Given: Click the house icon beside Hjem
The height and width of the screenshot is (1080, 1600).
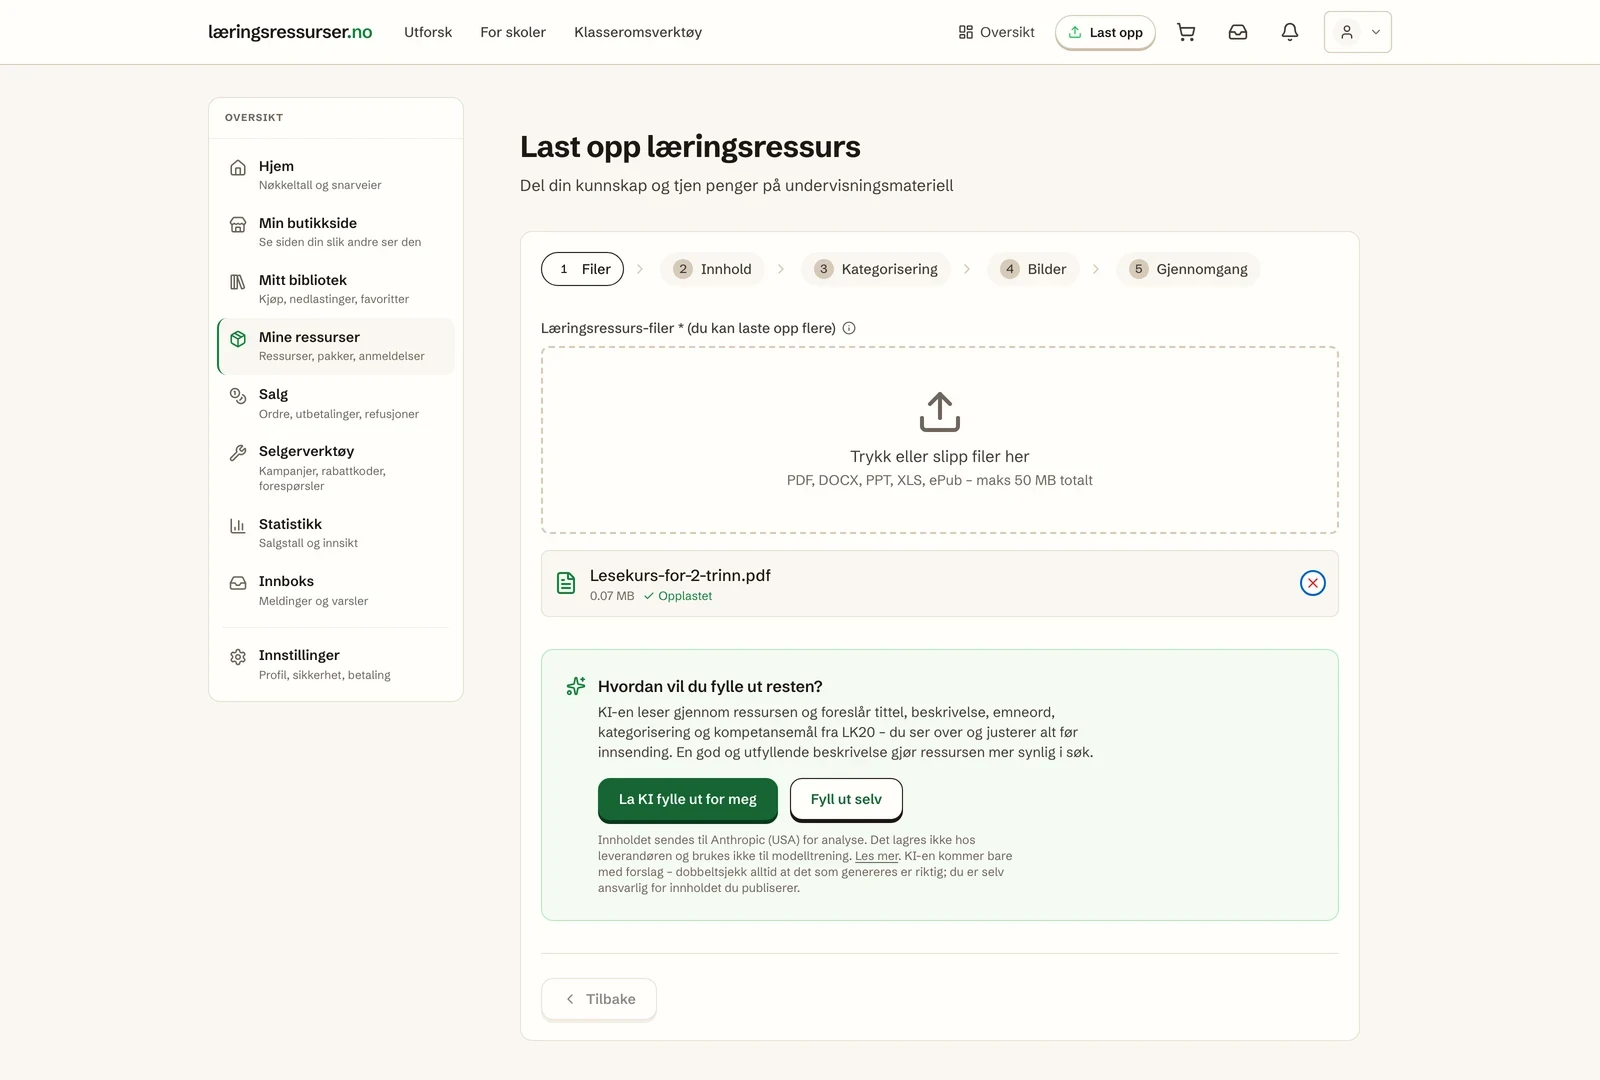Looking at the screenshot, I should click(x=238, y=168).
